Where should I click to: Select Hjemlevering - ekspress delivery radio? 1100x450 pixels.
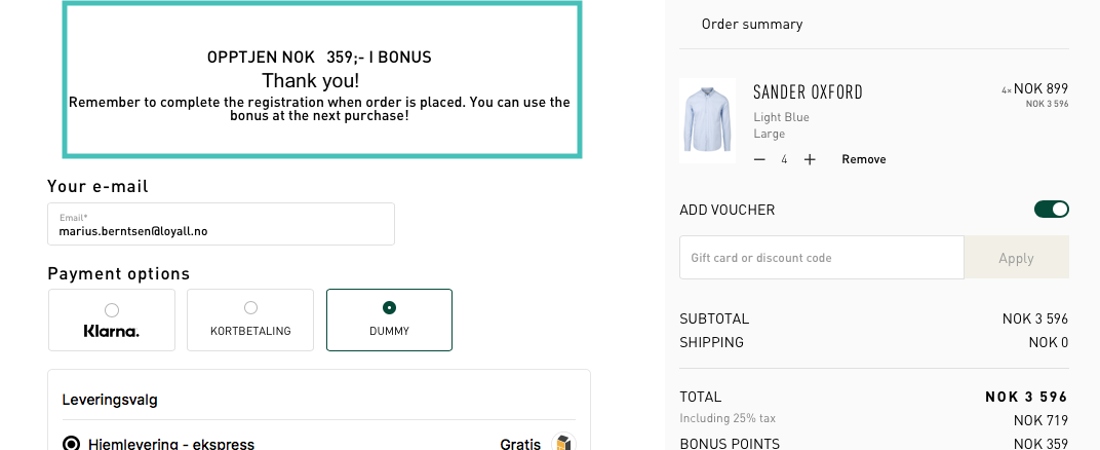(x=71, y=443)
